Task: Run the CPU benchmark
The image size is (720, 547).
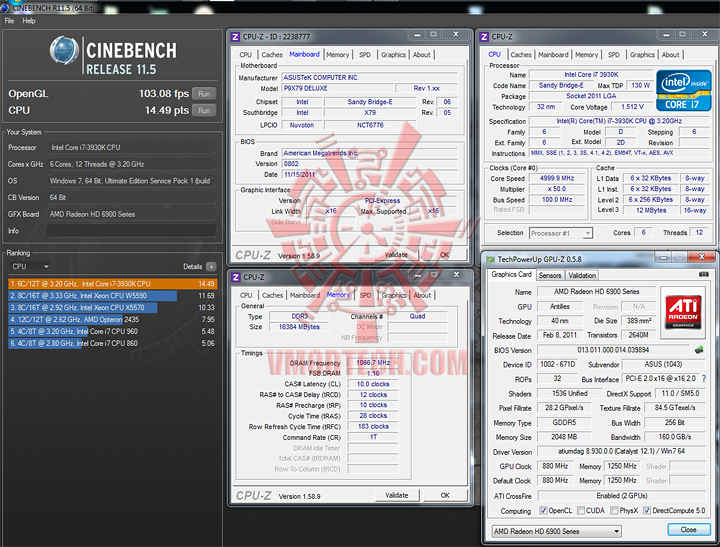Action: tap(204, 111)
